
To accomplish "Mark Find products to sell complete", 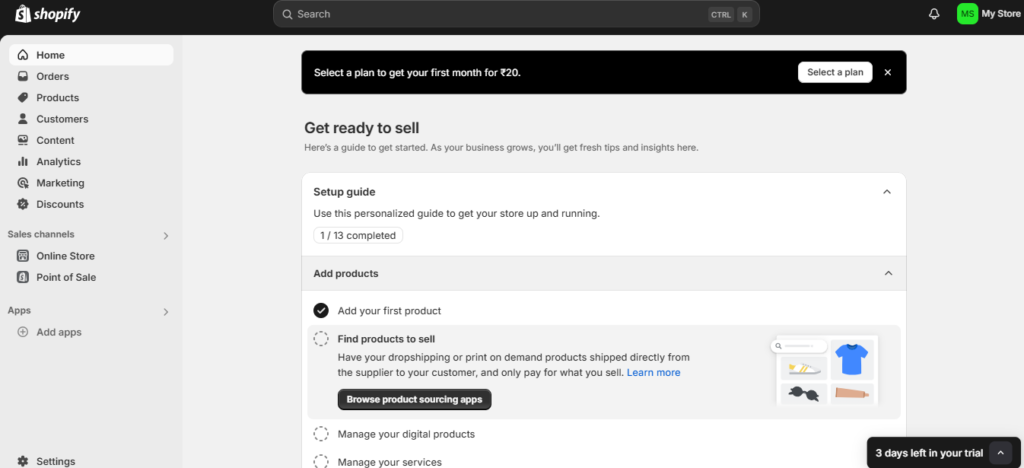I will 321,339.
